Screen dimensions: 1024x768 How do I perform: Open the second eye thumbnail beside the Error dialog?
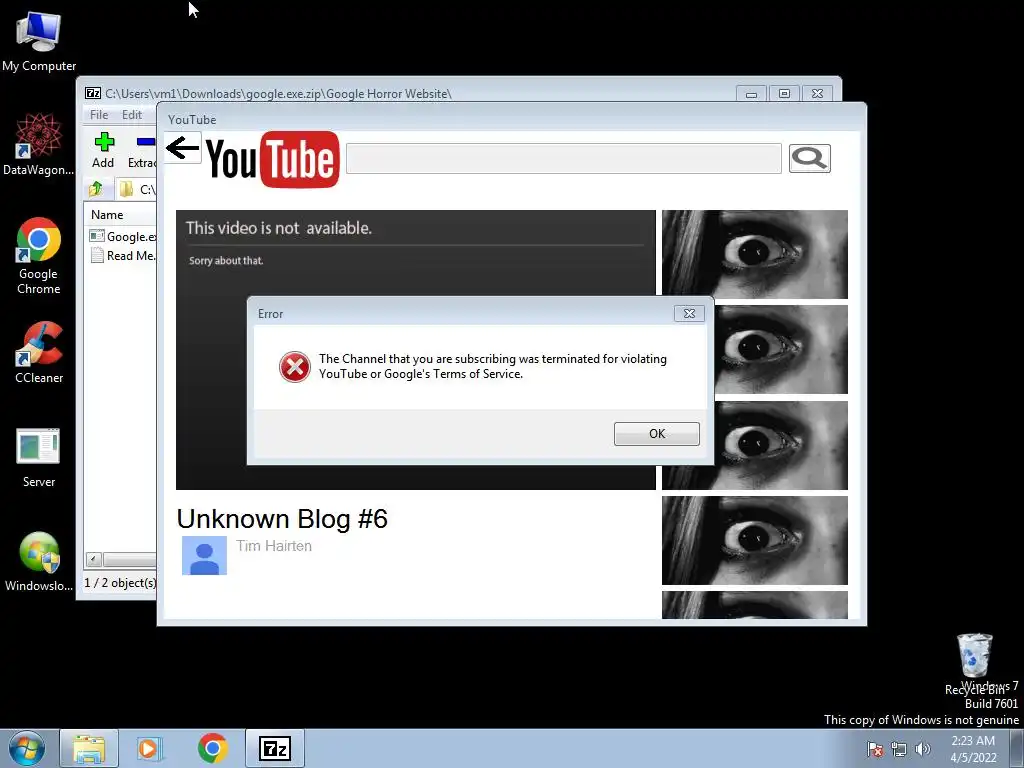point(781,349)
